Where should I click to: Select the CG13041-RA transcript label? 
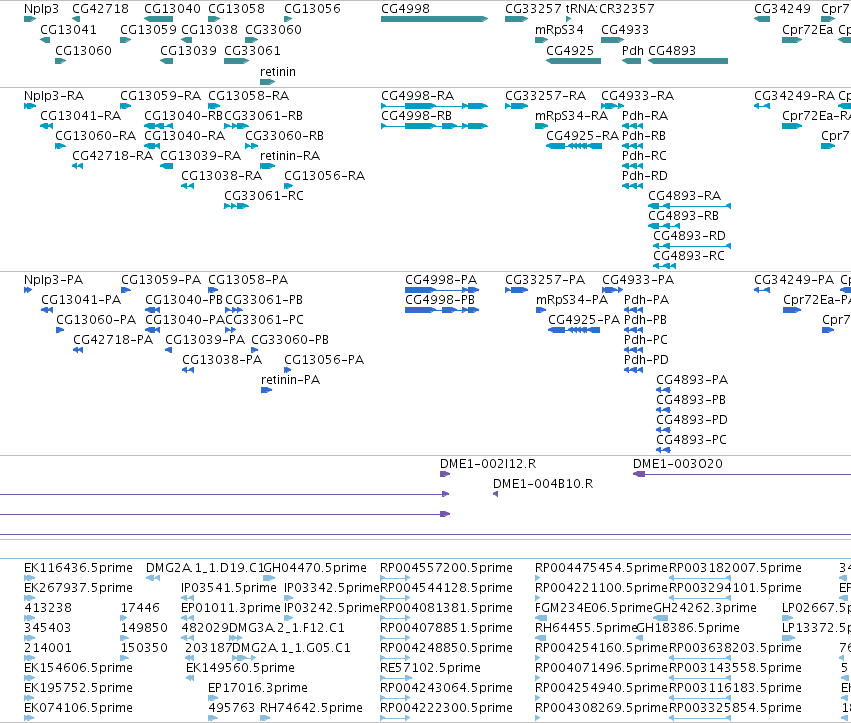[80, 116]
